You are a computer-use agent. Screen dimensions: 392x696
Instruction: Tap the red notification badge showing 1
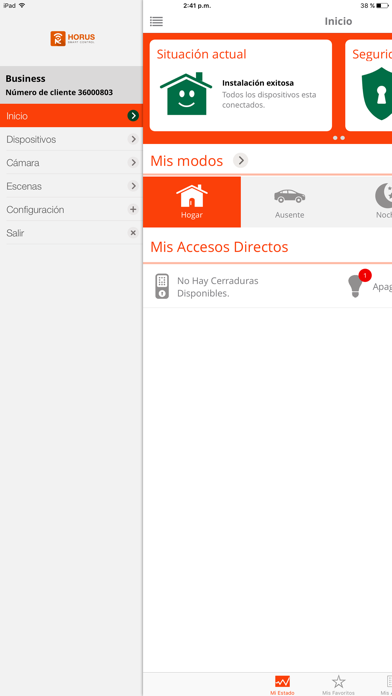coord(365,275)
